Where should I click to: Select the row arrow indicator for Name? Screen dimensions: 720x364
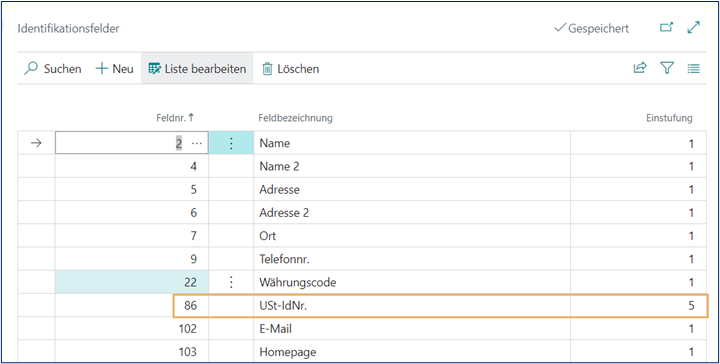coord(36,143)
